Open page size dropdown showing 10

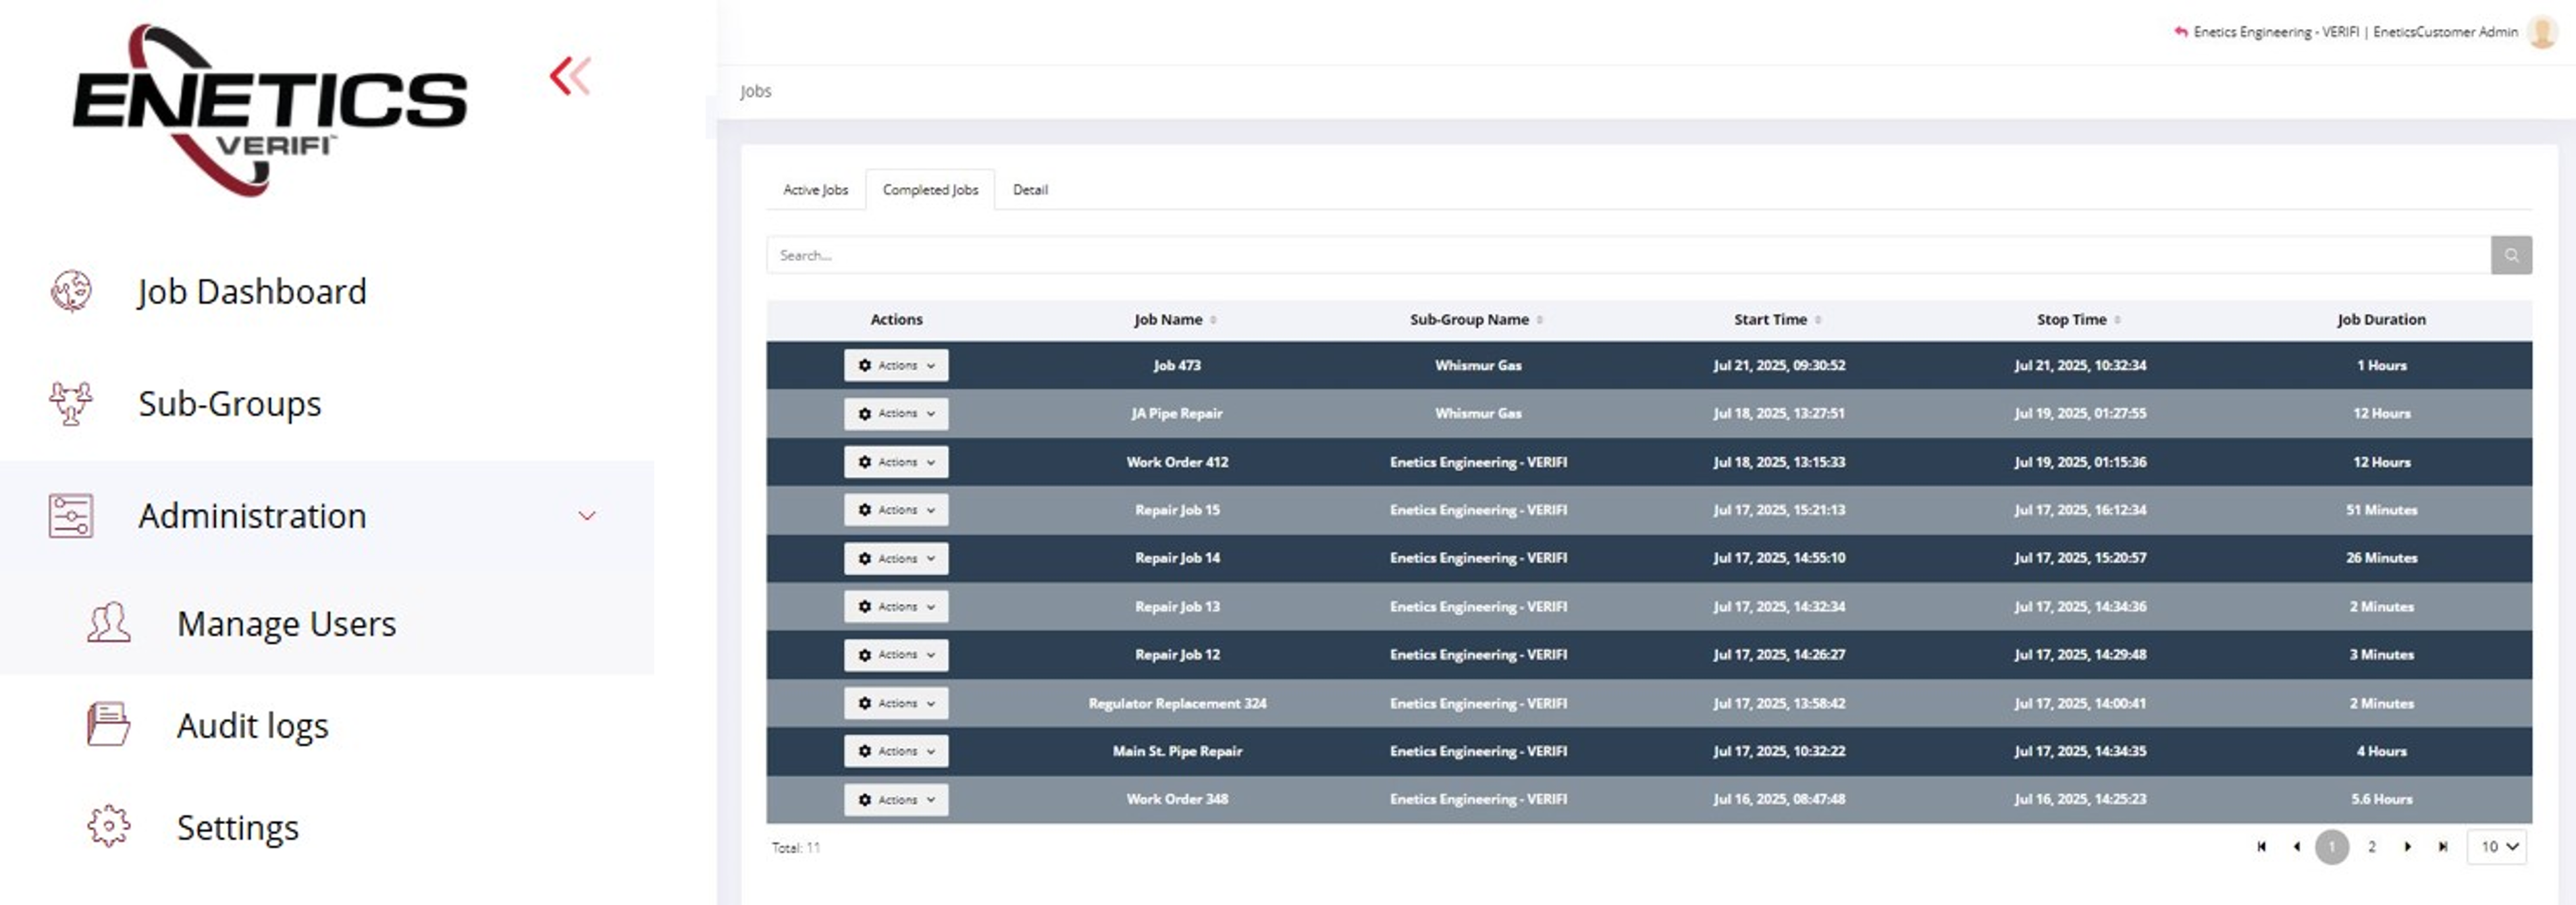click(2497, 847)
